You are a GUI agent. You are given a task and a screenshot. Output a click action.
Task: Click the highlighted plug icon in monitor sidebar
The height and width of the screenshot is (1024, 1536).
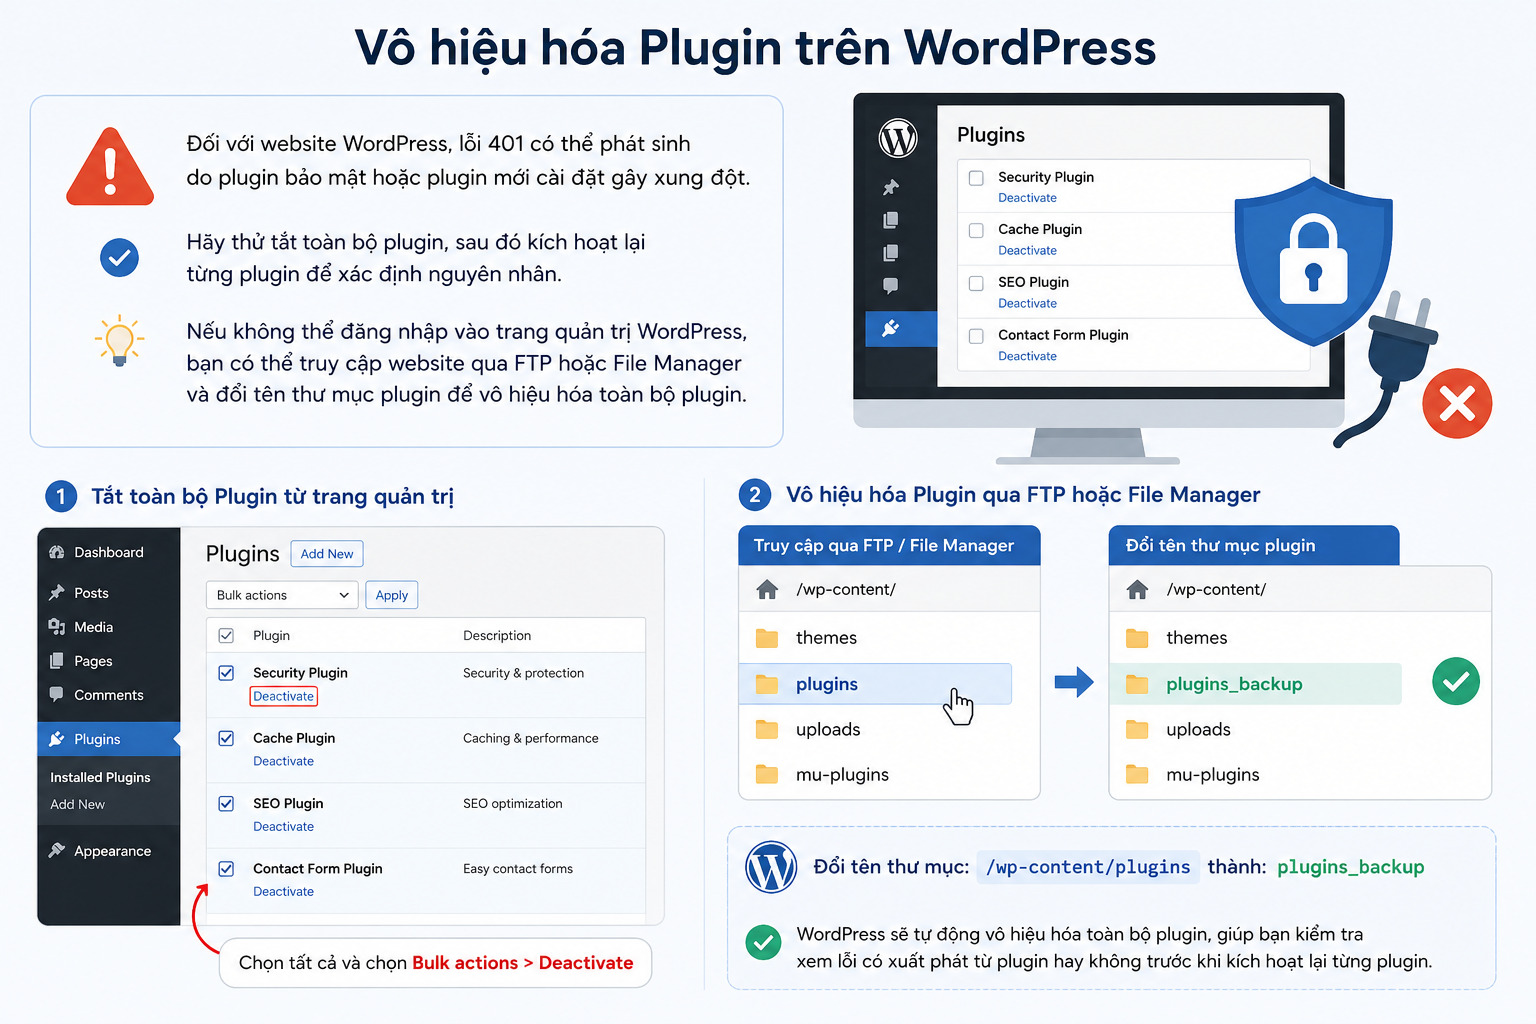point(891,328)
